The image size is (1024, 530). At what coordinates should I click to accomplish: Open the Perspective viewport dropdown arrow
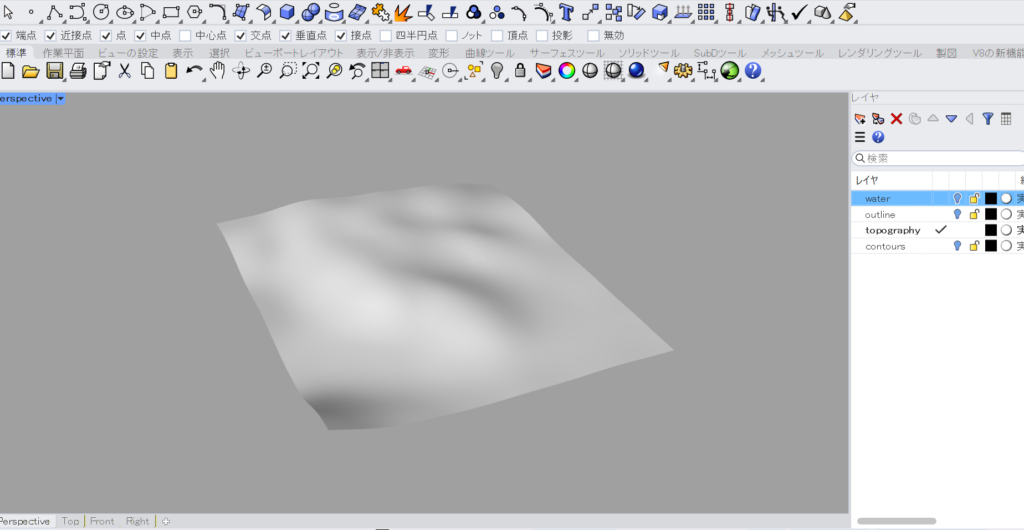[60, 99]
